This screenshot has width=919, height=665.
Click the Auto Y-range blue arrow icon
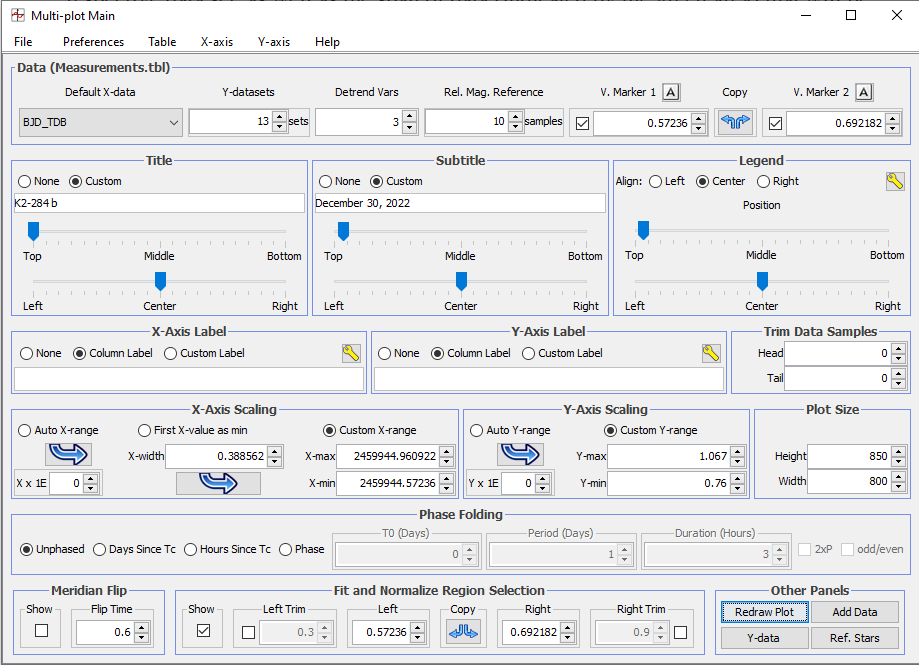pos(519,454)
